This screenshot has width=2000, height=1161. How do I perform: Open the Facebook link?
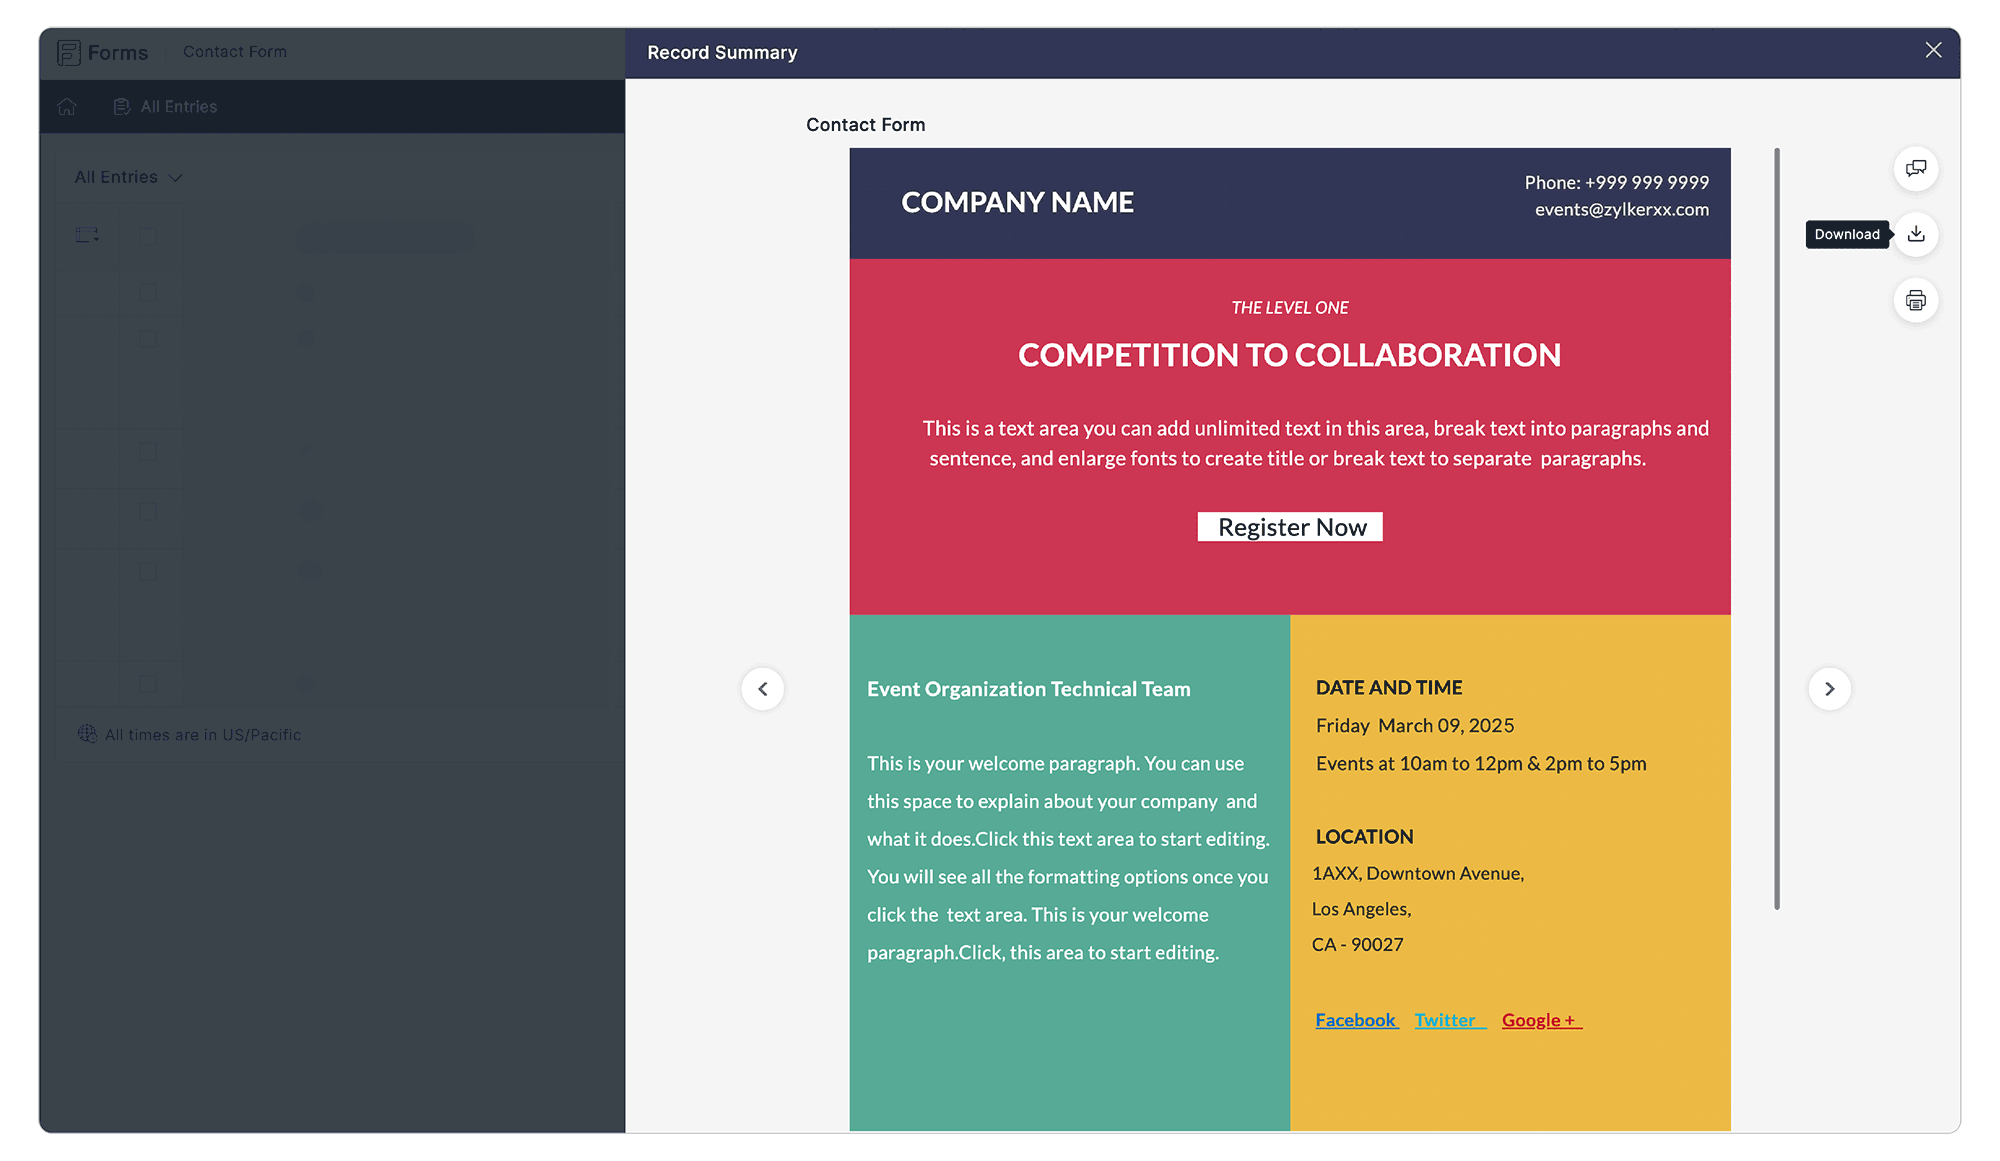(x=1355, y=1020)
